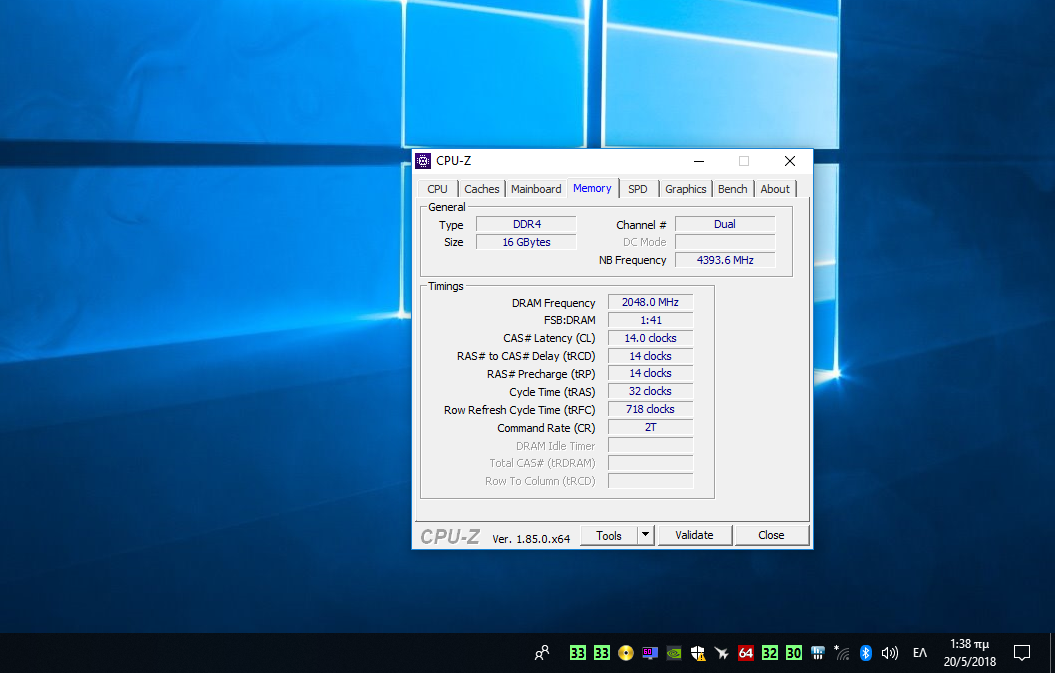
Task: Click the empty DC Mode field
Action: [x=725, y=242]
